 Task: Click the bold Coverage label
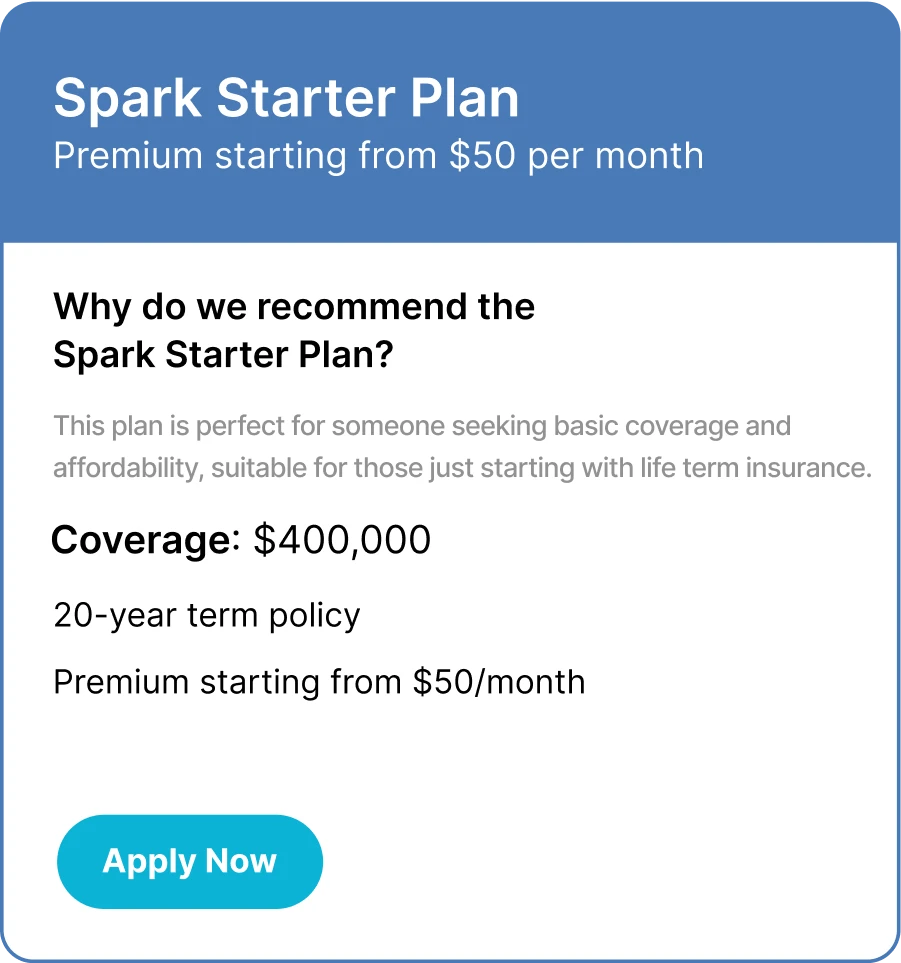tap(146, 540)
